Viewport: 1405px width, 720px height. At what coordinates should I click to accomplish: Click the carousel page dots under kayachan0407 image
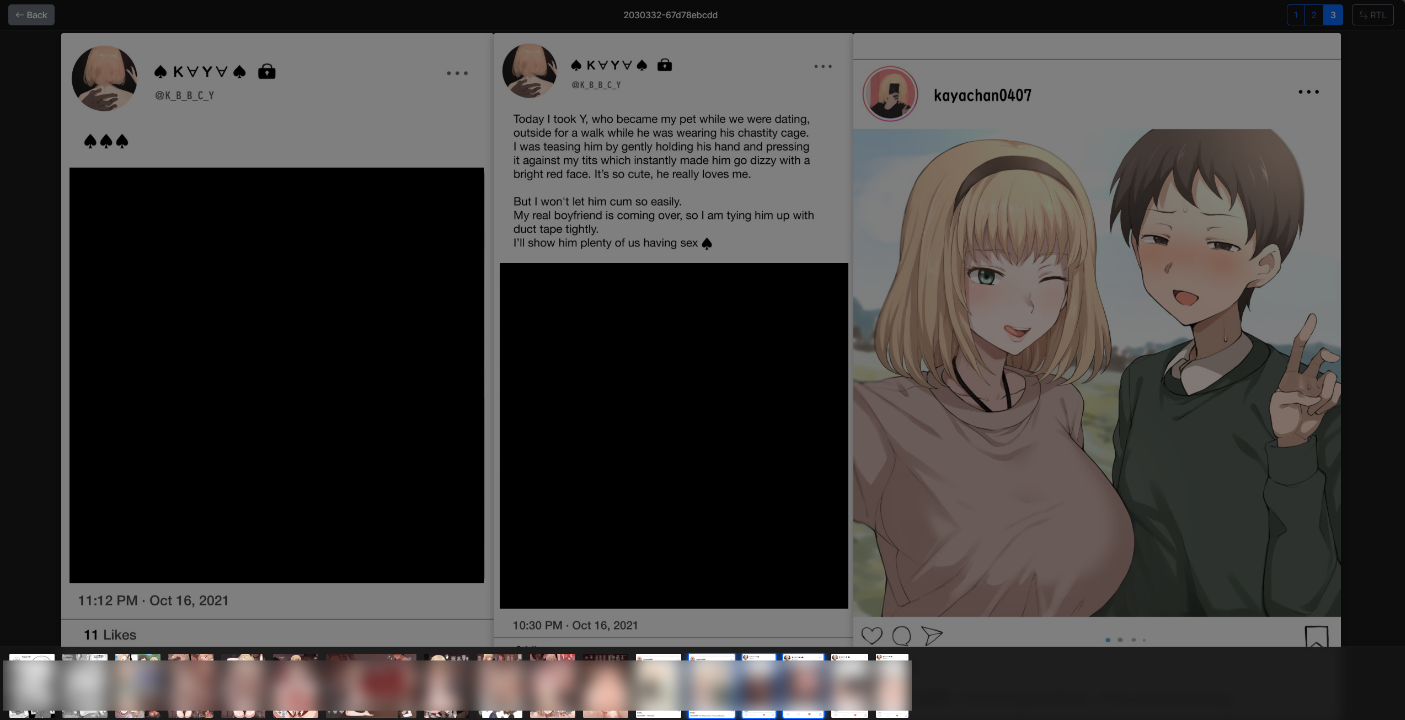[1126, 640]
